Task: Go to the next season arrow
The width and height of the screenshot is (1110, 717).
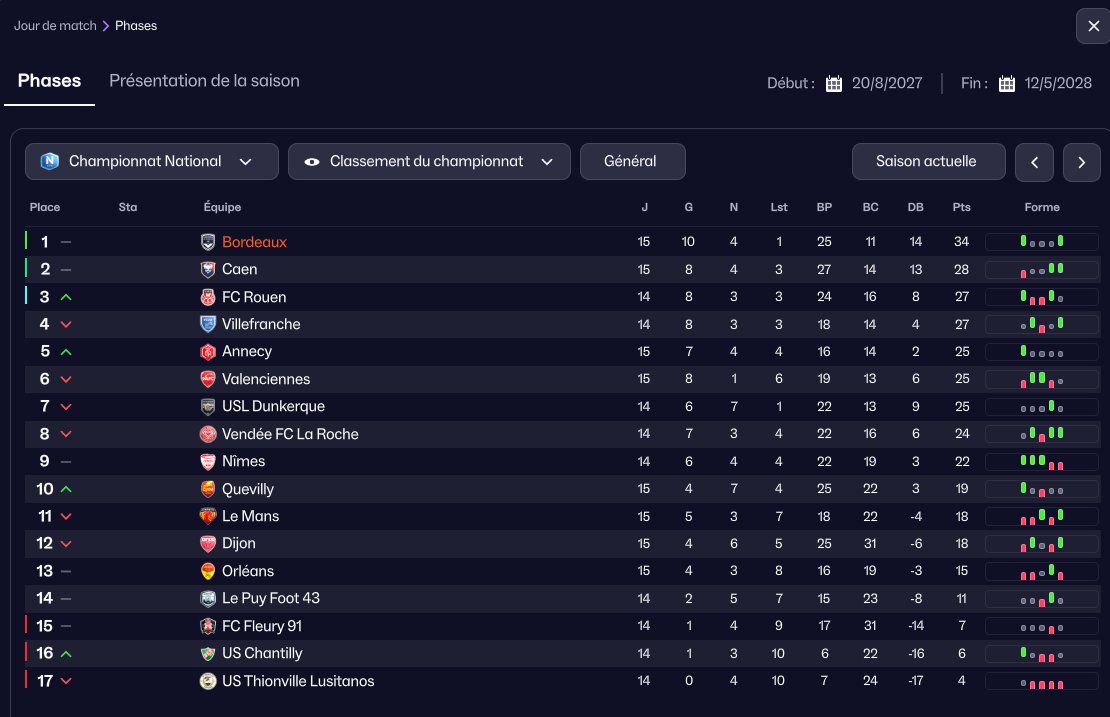Action: [x=1081, y=162]
